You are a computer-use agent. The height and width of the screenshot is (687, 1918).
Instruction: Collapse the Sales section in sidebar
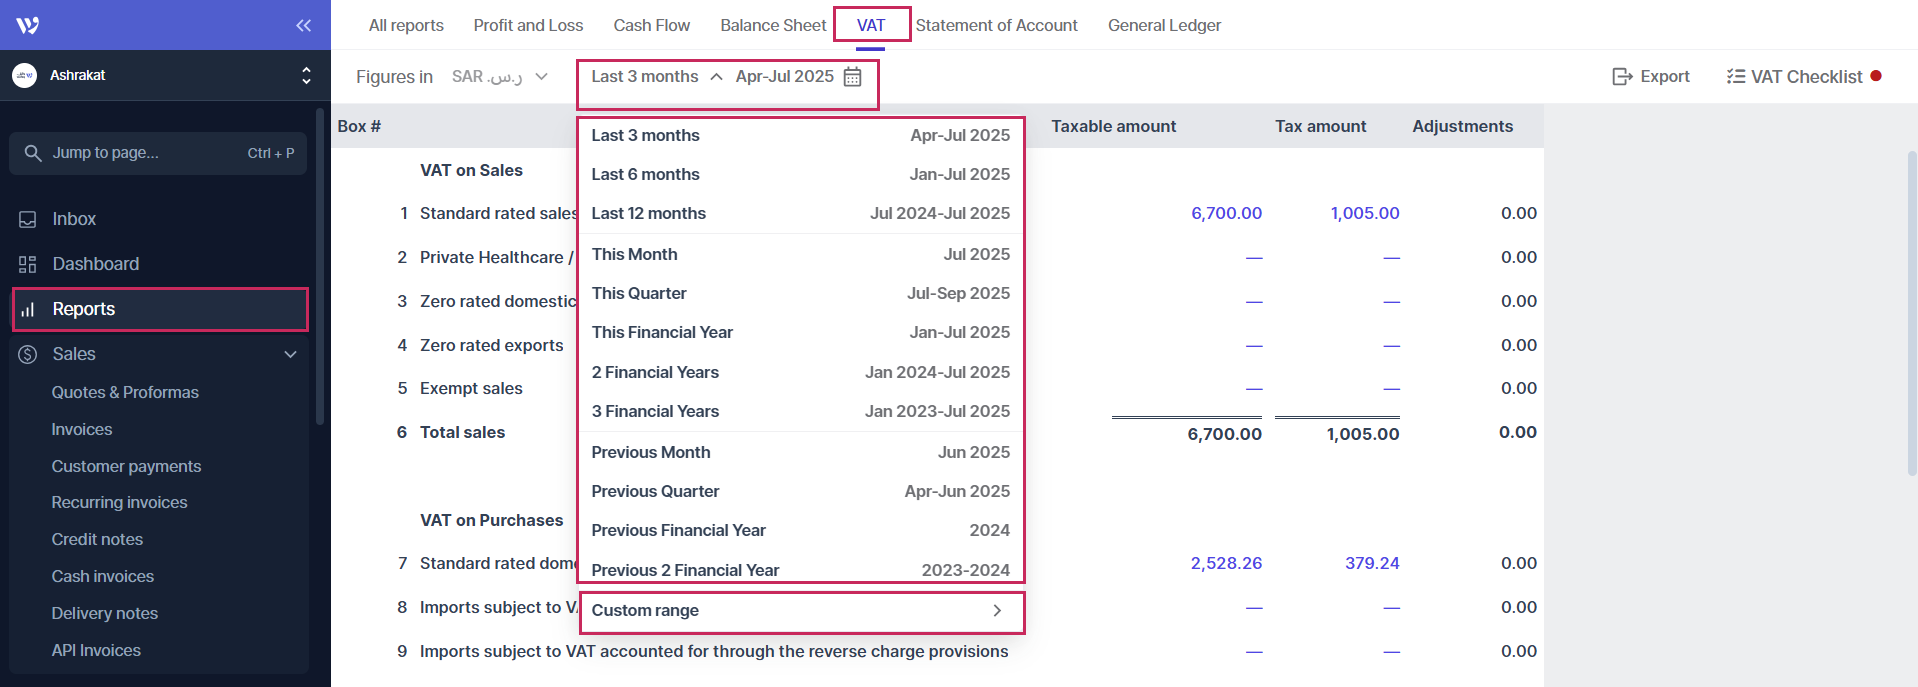[x=290, y=354]
